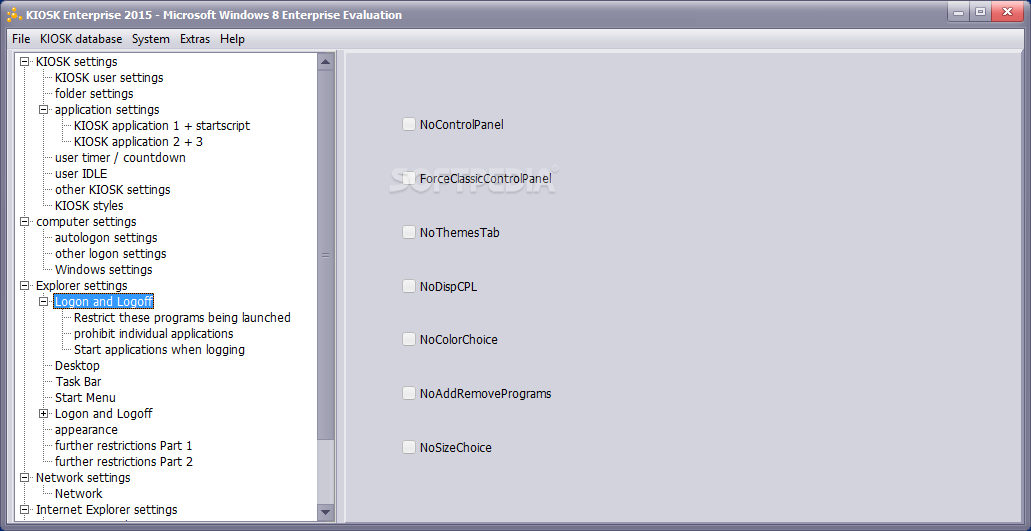
Task: Open the Extras menu
Action: click(195, 39)
